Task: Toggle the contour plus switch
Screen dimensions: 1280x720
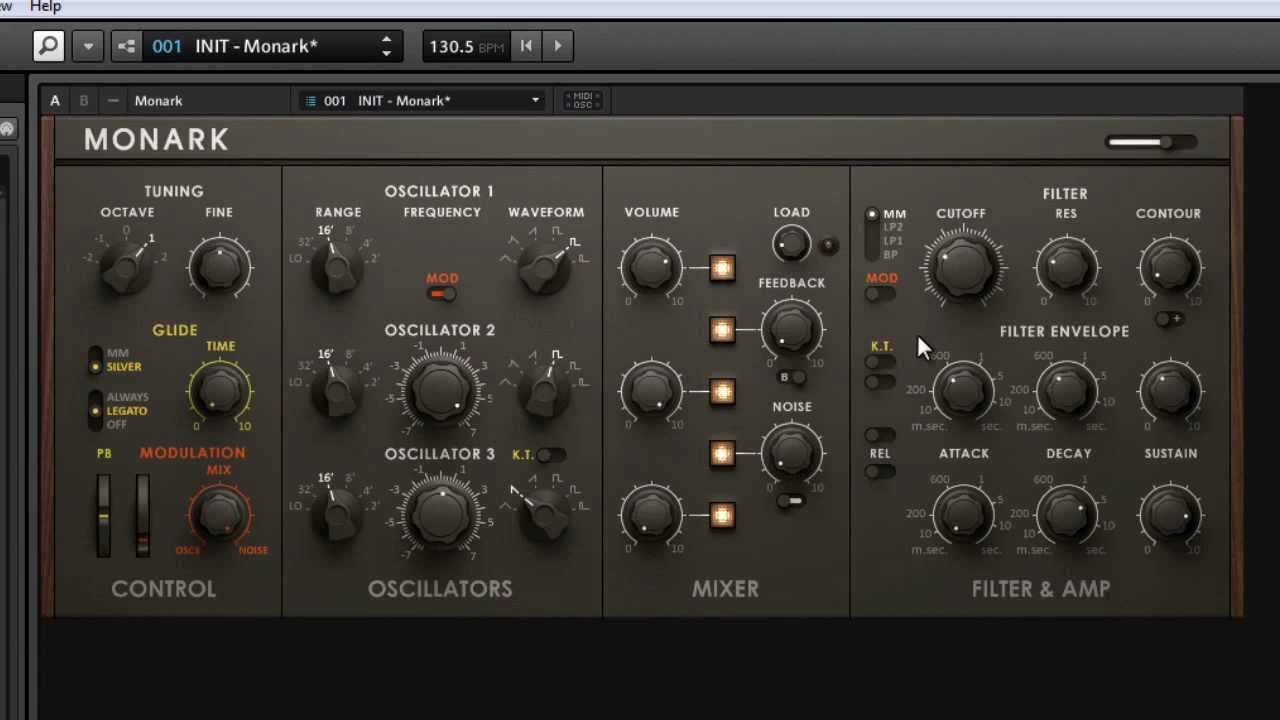Action: (x=1169, y=319)
